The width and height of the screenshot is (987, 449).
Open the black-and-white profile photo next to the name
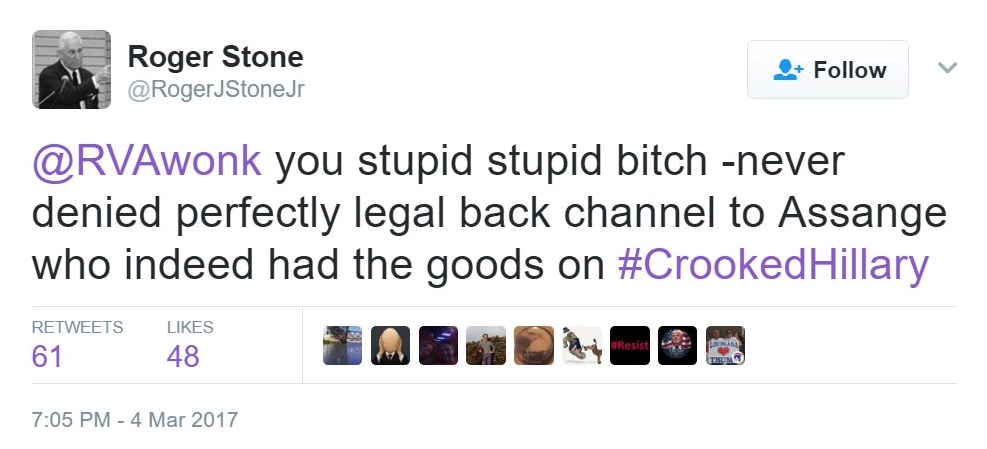71,69
